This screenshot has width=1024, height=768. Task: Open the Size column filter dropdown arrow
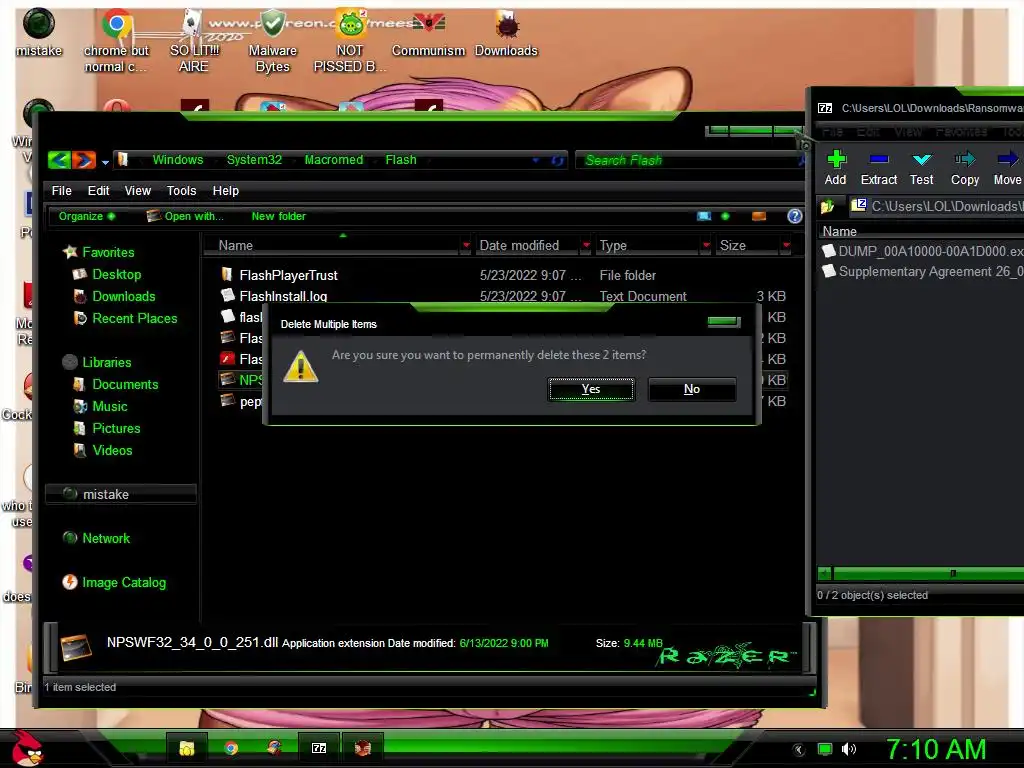(x=786, y=246)
